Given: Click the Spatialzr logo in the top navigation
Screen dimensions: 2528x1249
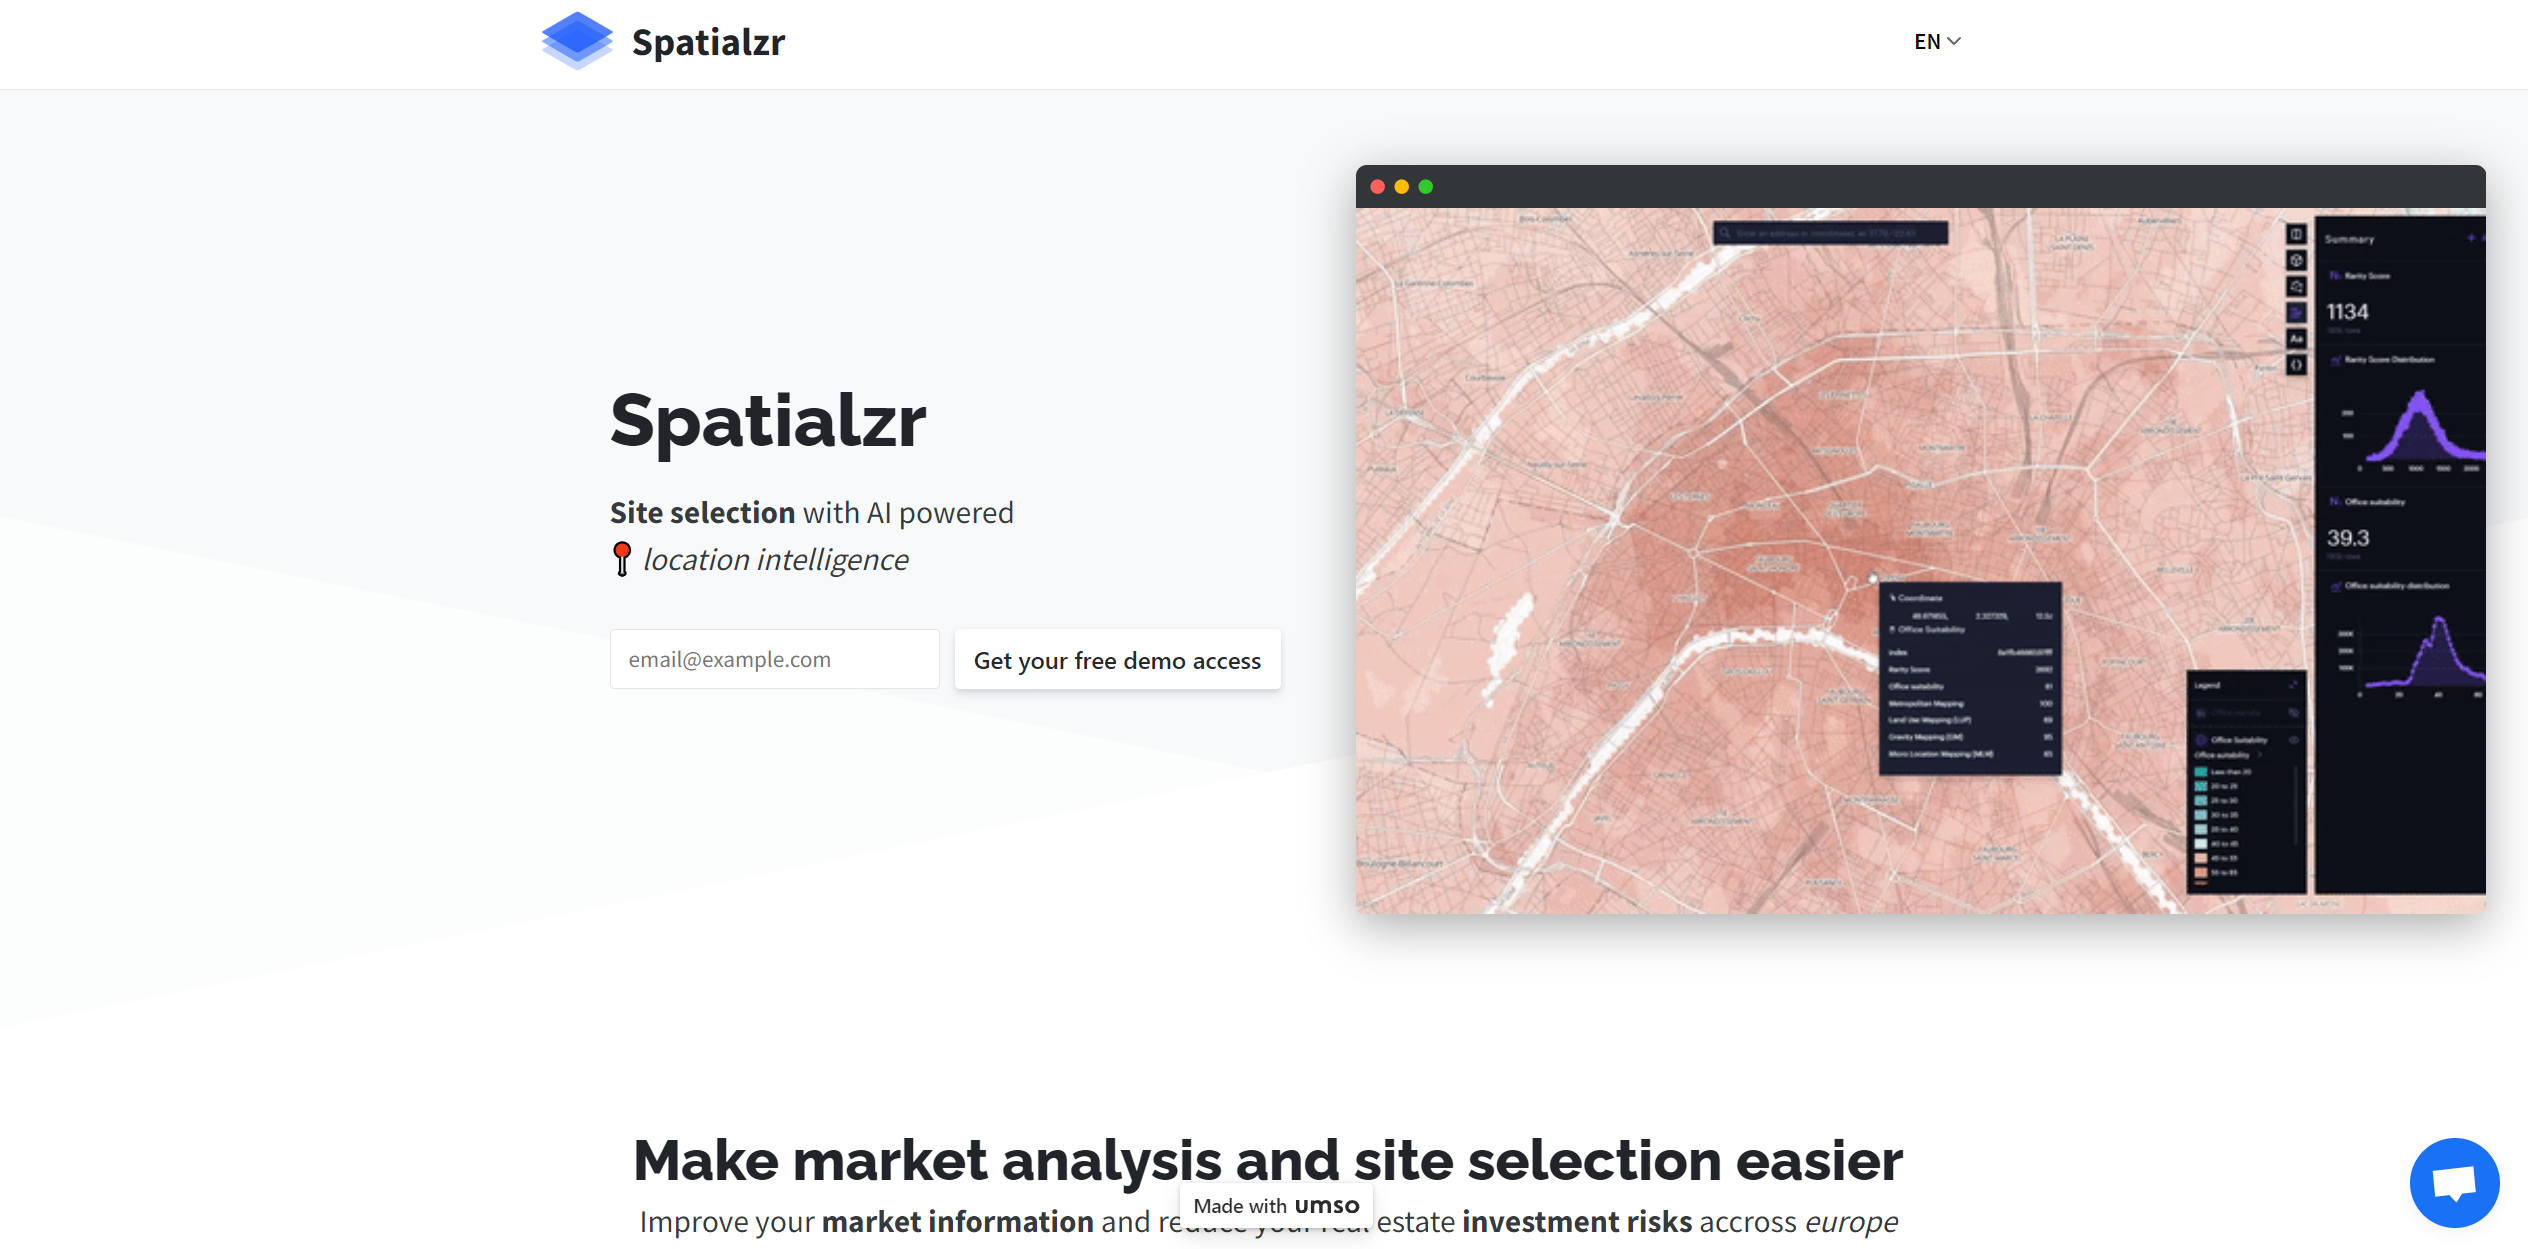Looking at the screenshot, I should 663,41.
